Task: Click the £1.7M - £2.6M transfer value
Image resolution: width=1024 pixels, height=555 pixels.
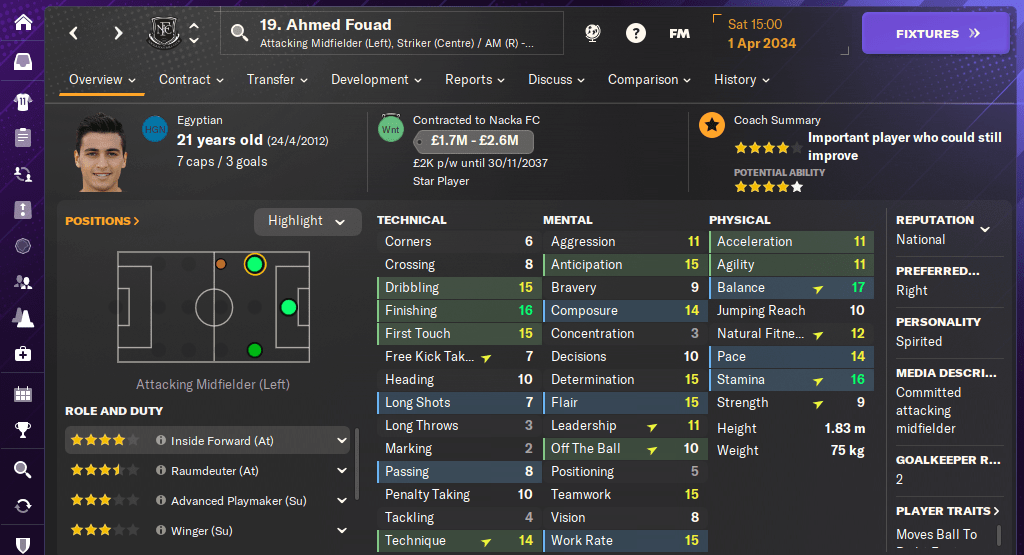Action: pos(473,141)
